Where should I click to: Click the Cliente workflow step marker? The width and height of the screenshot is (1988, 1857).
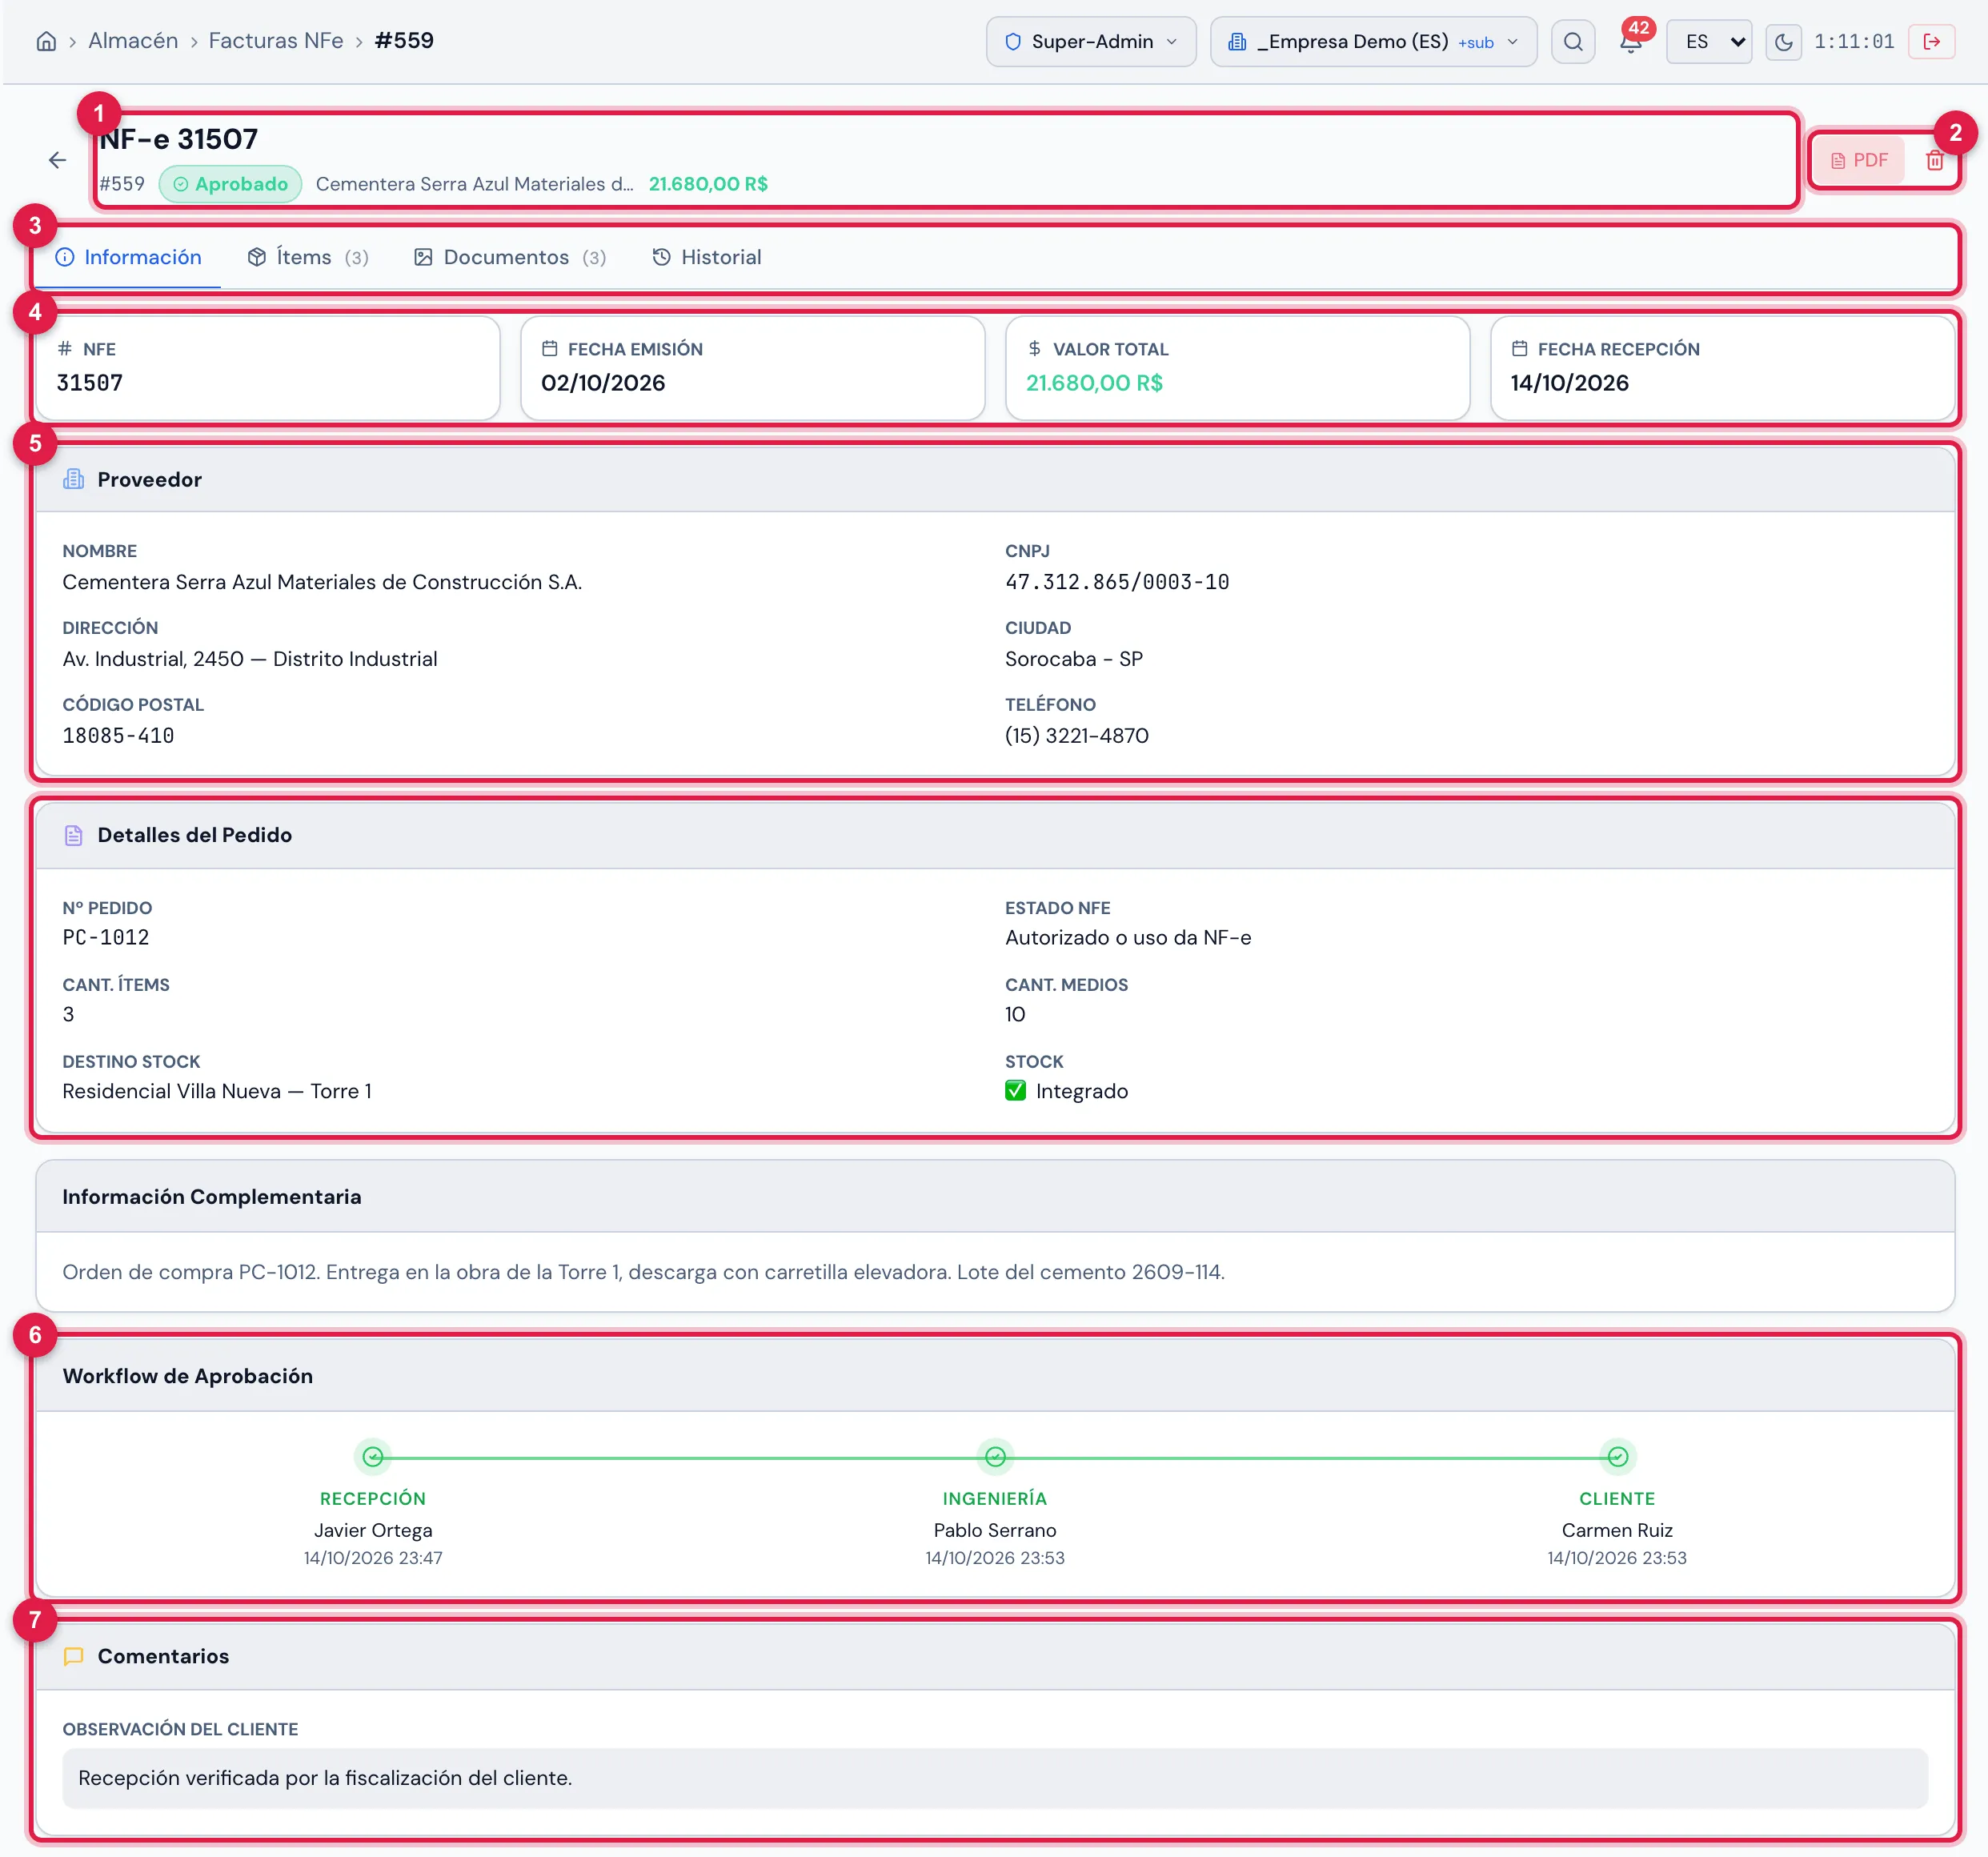[1617, 1457]
